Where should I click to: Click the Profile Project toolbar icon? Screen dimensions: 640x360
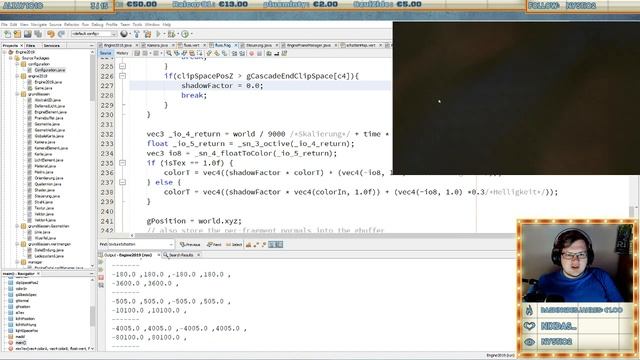185,34
